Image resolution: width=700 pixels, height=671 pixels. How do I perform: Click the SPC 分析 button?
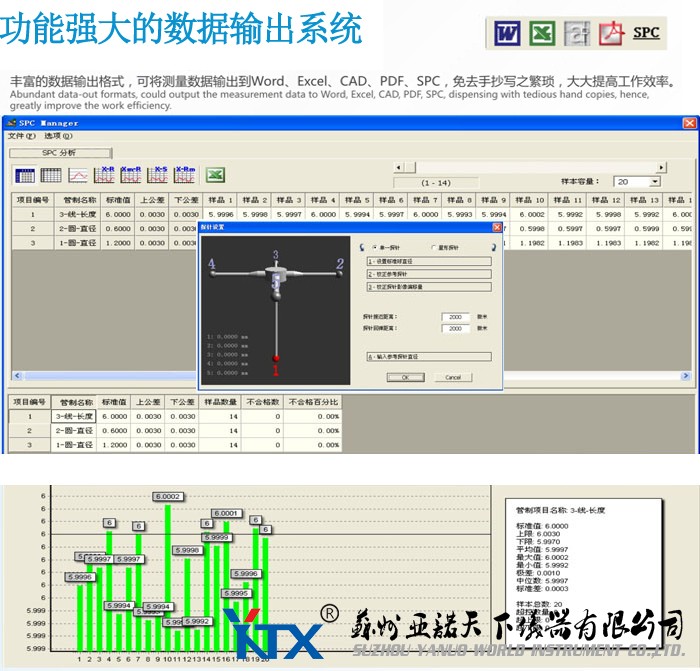click(60, 153)
